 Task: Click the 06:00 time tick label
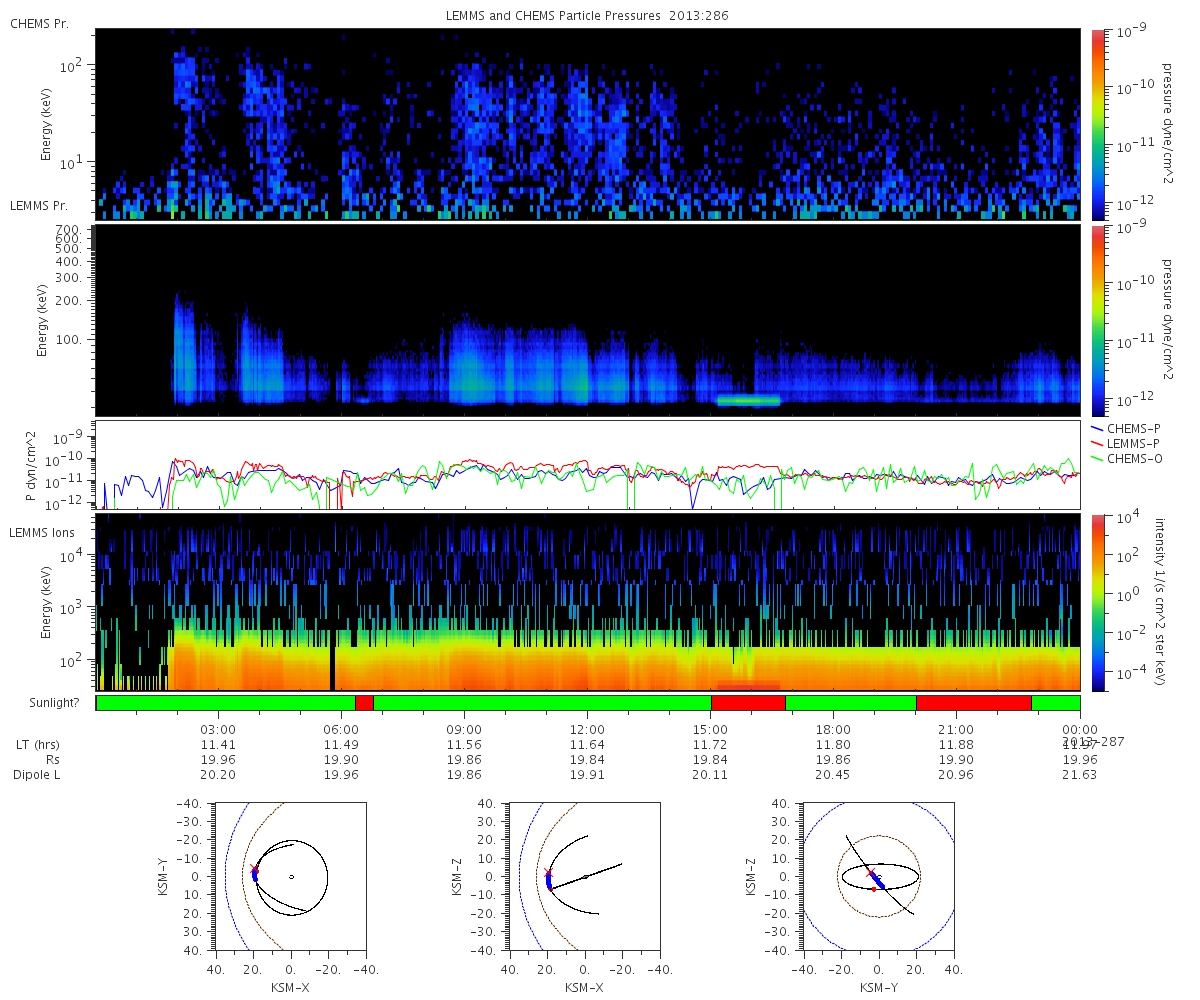[x=341, y=729]
